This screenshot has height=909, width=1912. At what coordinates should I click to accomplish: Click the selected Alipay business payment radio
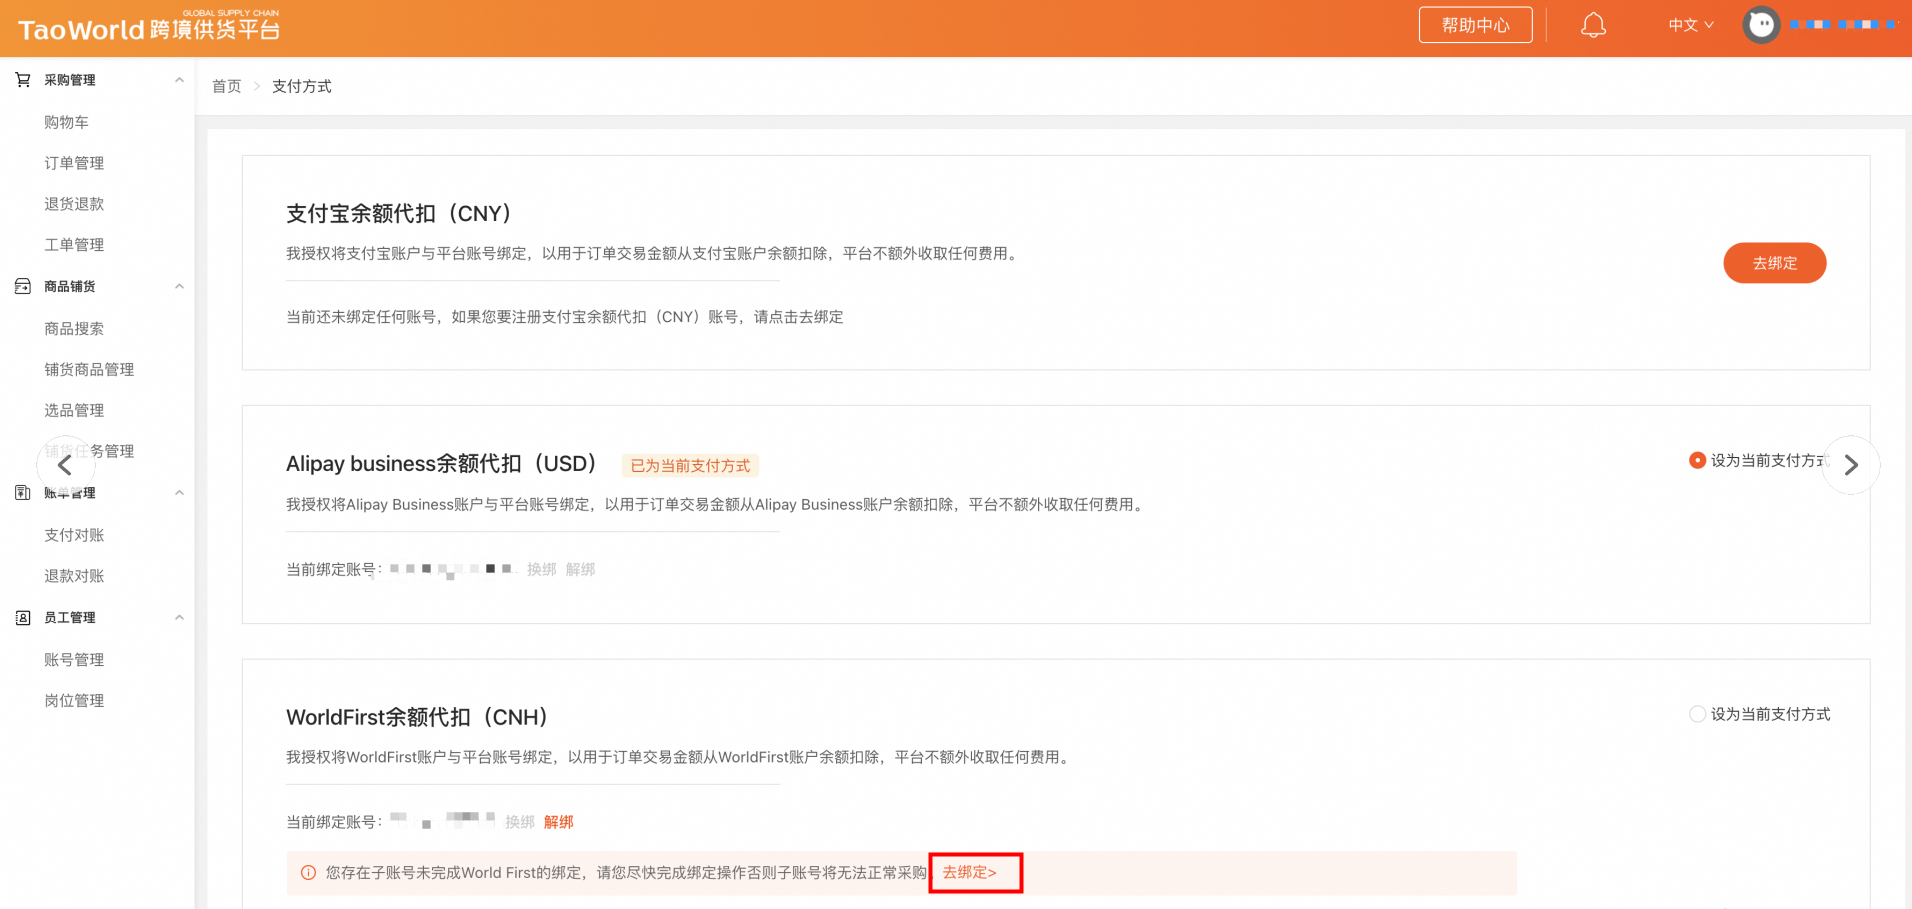pos(1697,460)
